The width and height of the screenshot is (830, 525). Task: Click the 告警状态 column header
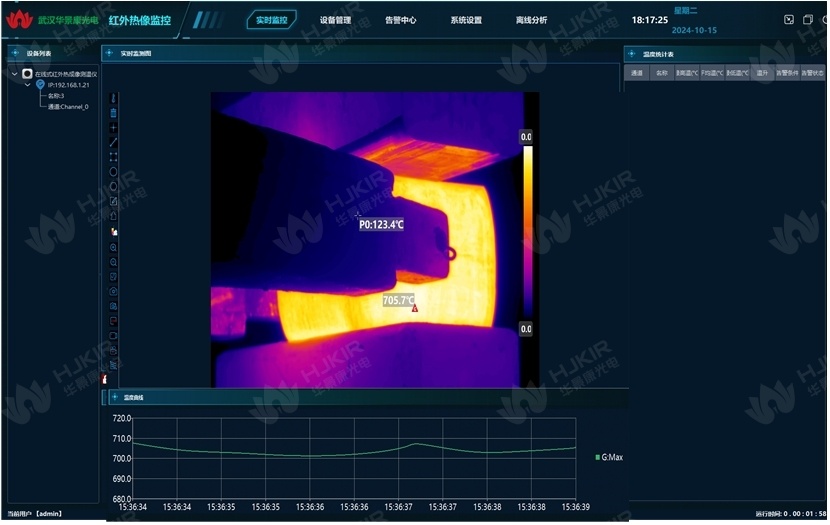pos(812,73)
